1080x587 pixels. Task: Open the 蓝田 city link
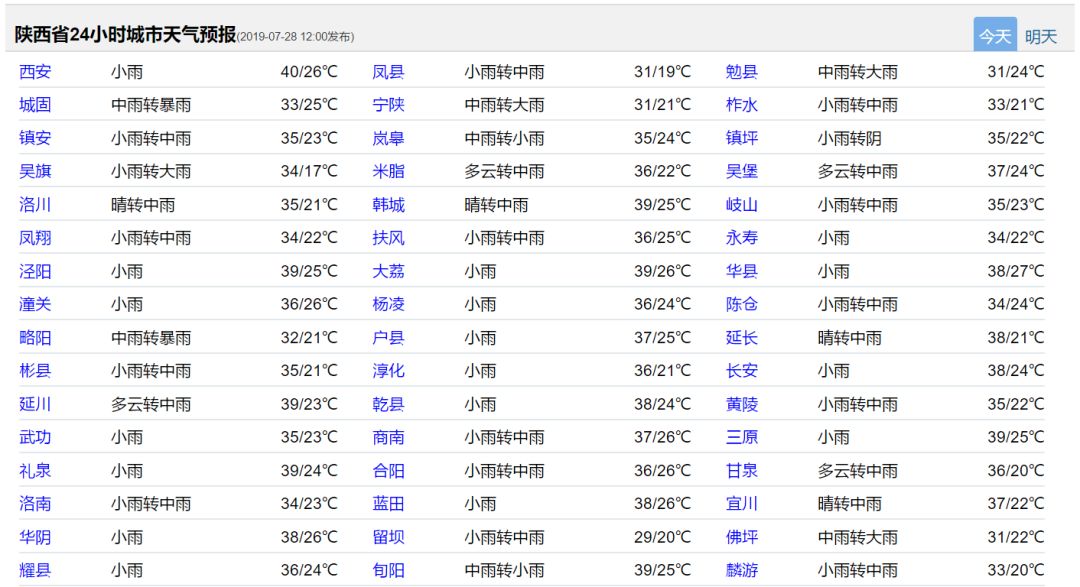(x=388, y=504)
